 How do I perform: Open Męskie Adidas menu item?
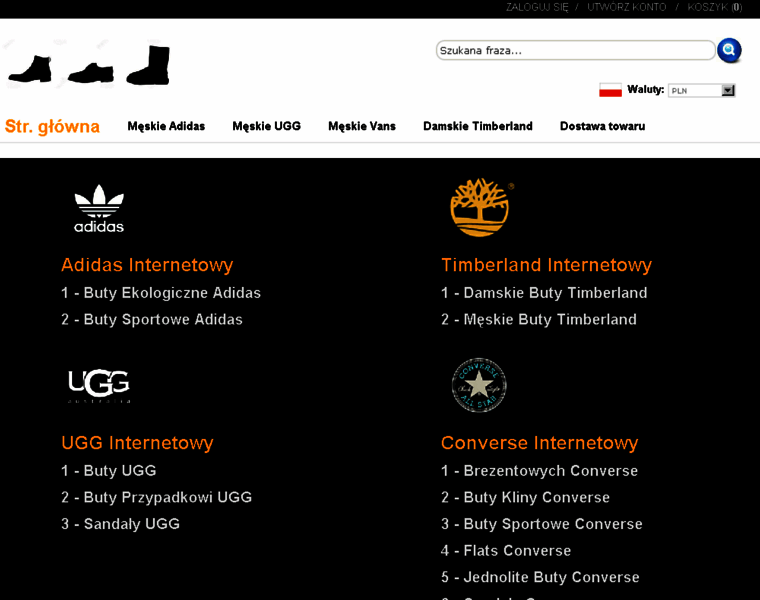[166, 126]
